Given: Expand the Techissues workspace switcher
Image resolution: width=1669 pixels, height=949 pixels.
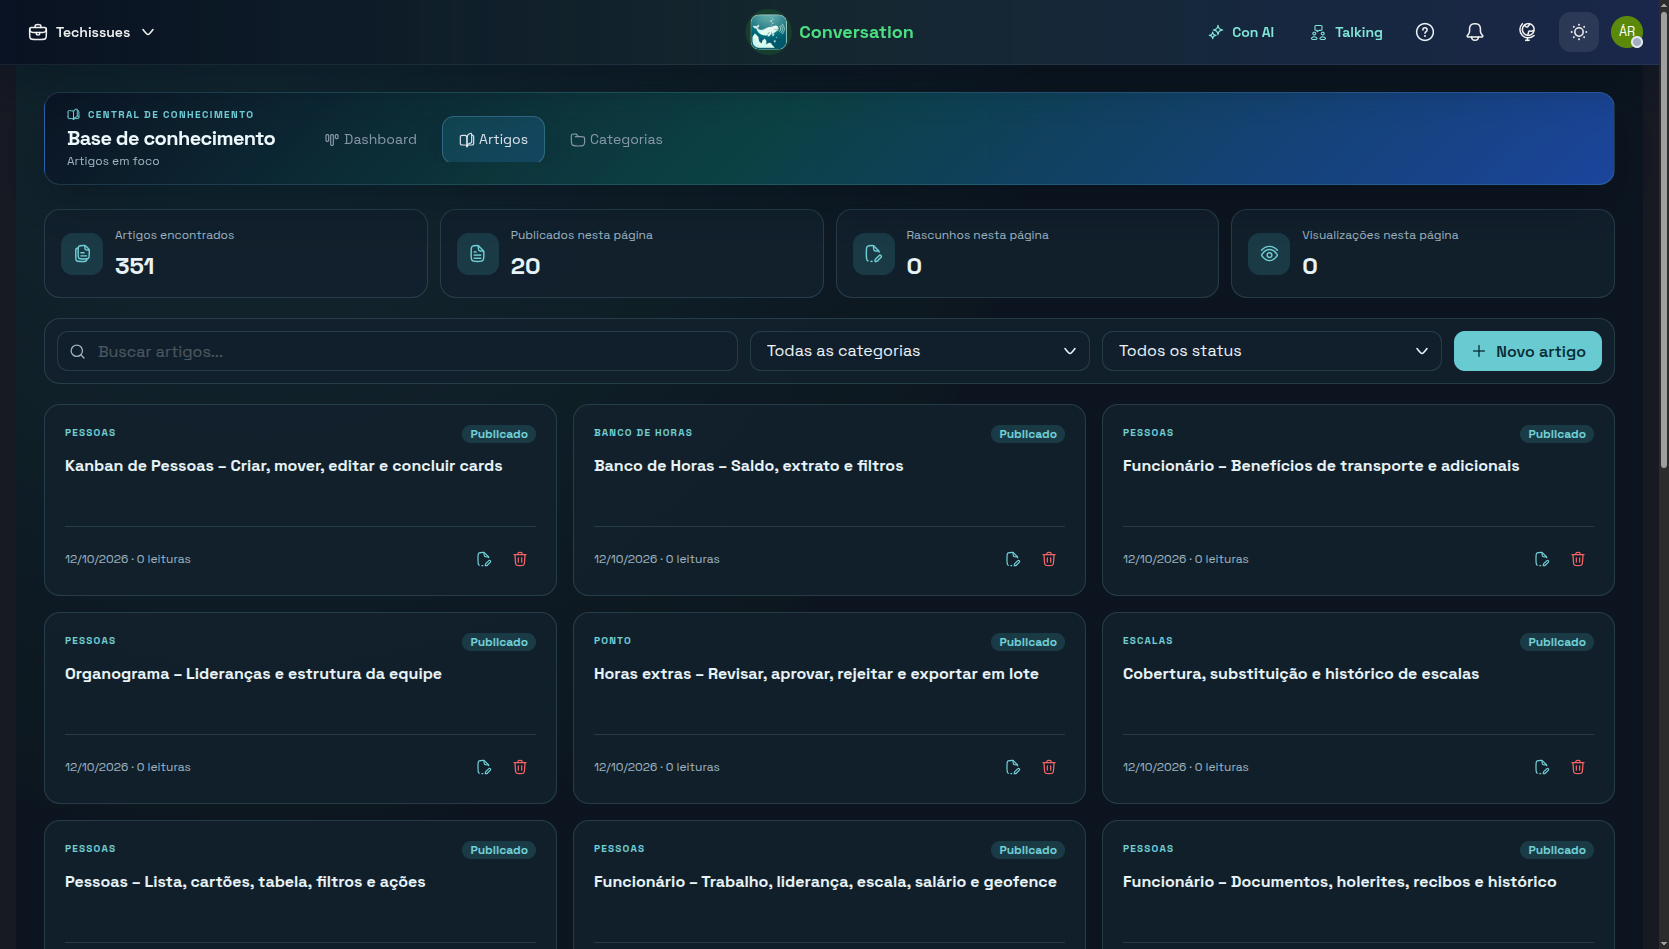Looking at the screenshot, I should [x=92, y=32].
